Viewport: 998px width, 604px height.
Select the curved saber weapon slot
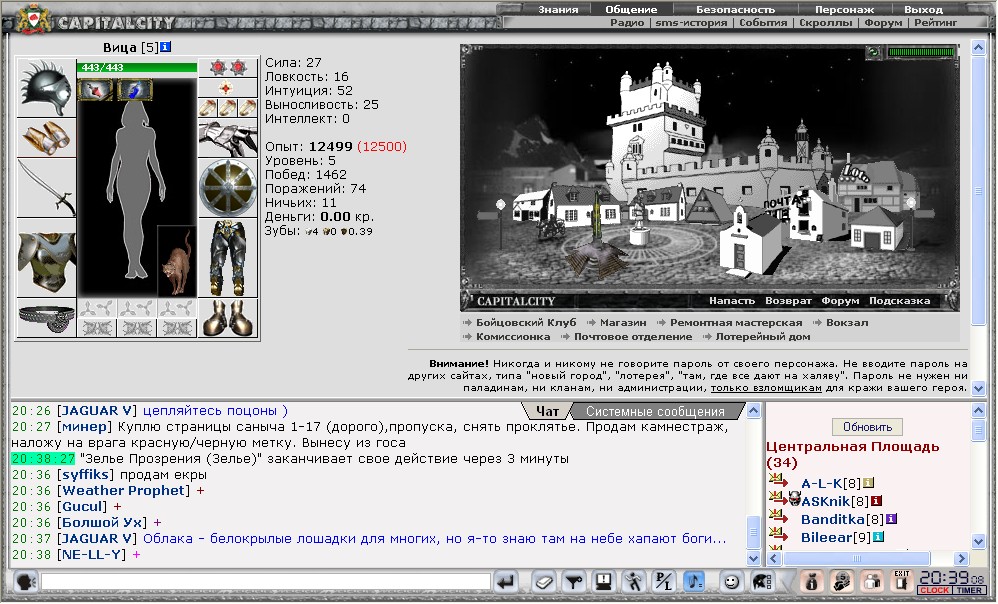[x=46, y=188]
